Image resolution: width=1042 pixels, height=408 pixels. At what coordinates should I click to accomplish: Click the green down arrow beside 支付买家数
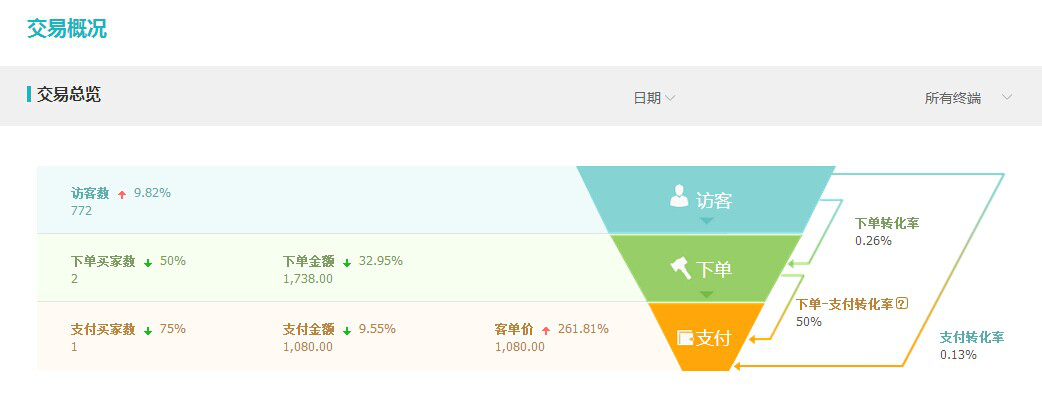click(148, 330)
